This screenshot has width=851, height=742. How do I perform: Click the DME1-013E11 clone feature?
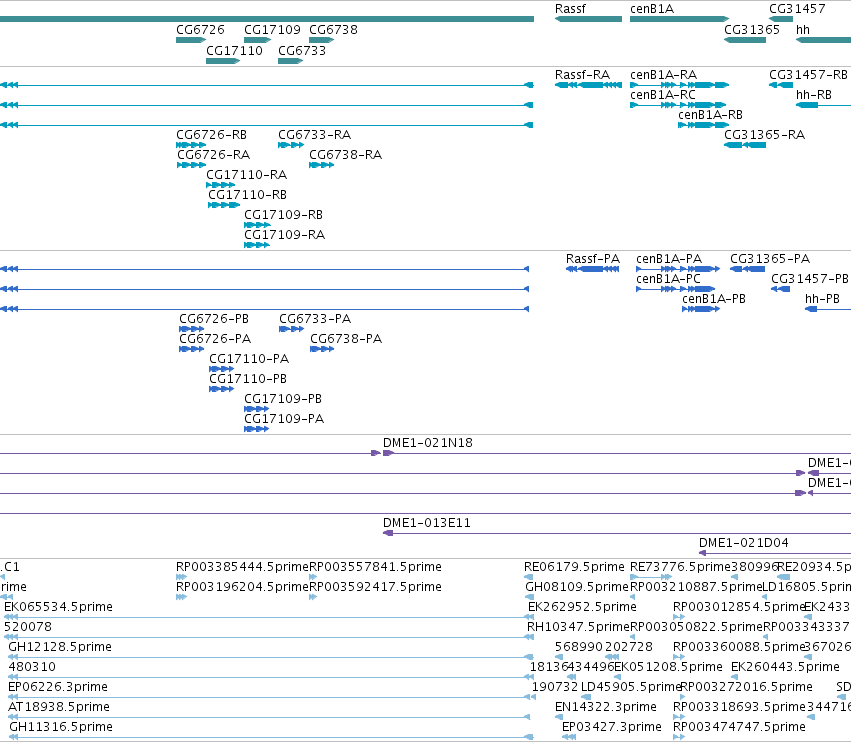pyautogui.click(x=617, y=534)
